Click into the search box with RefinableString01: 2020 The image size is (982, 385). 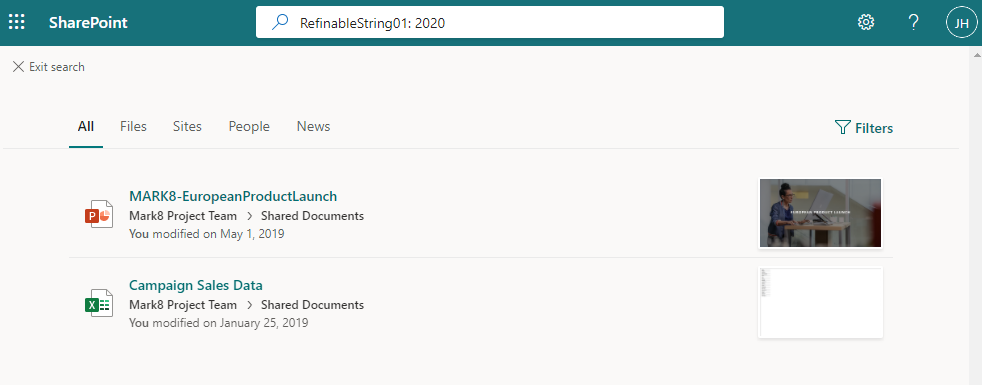click(490, 23)
